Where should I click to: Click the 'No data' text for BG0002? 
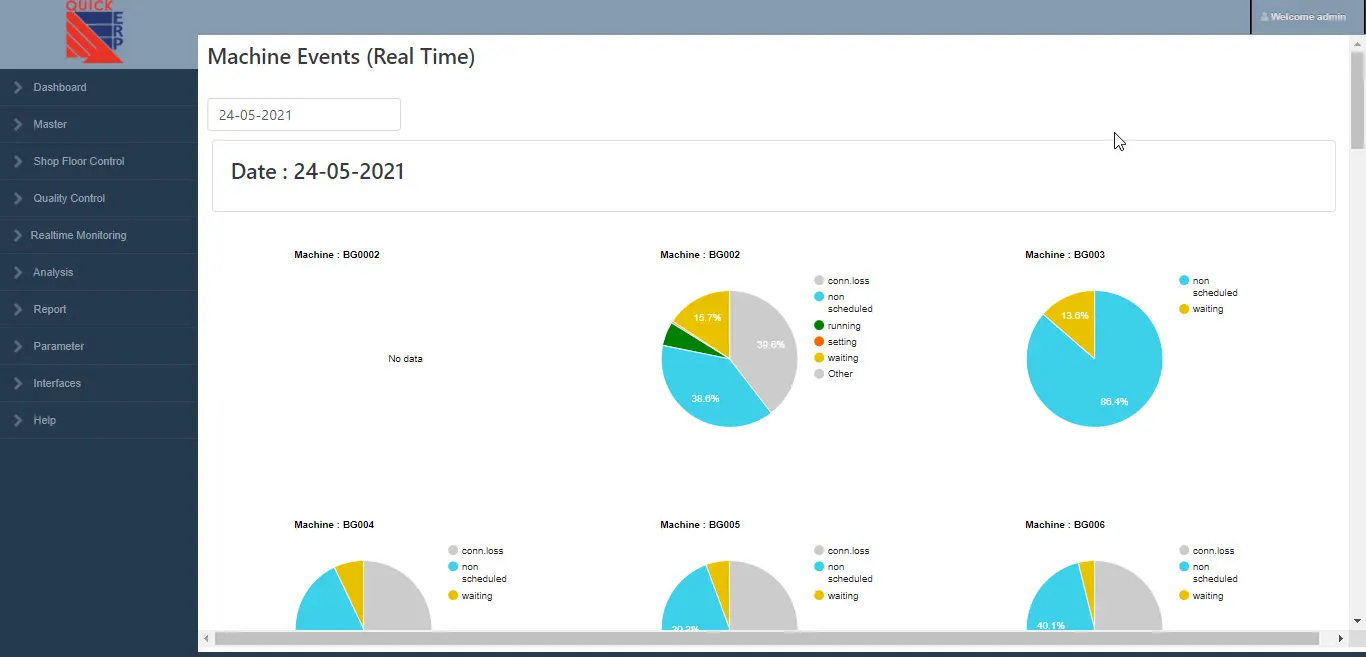coord(405,358)
